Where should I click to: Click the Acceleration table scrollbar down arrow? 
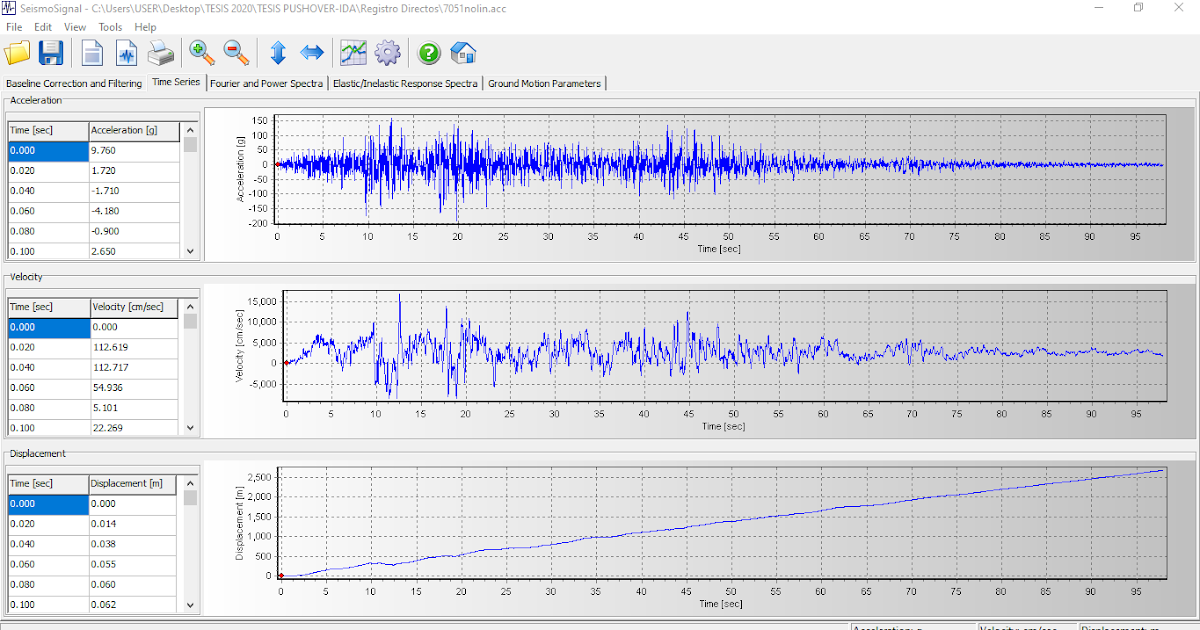pyautogui.click(x=189, y=252)
